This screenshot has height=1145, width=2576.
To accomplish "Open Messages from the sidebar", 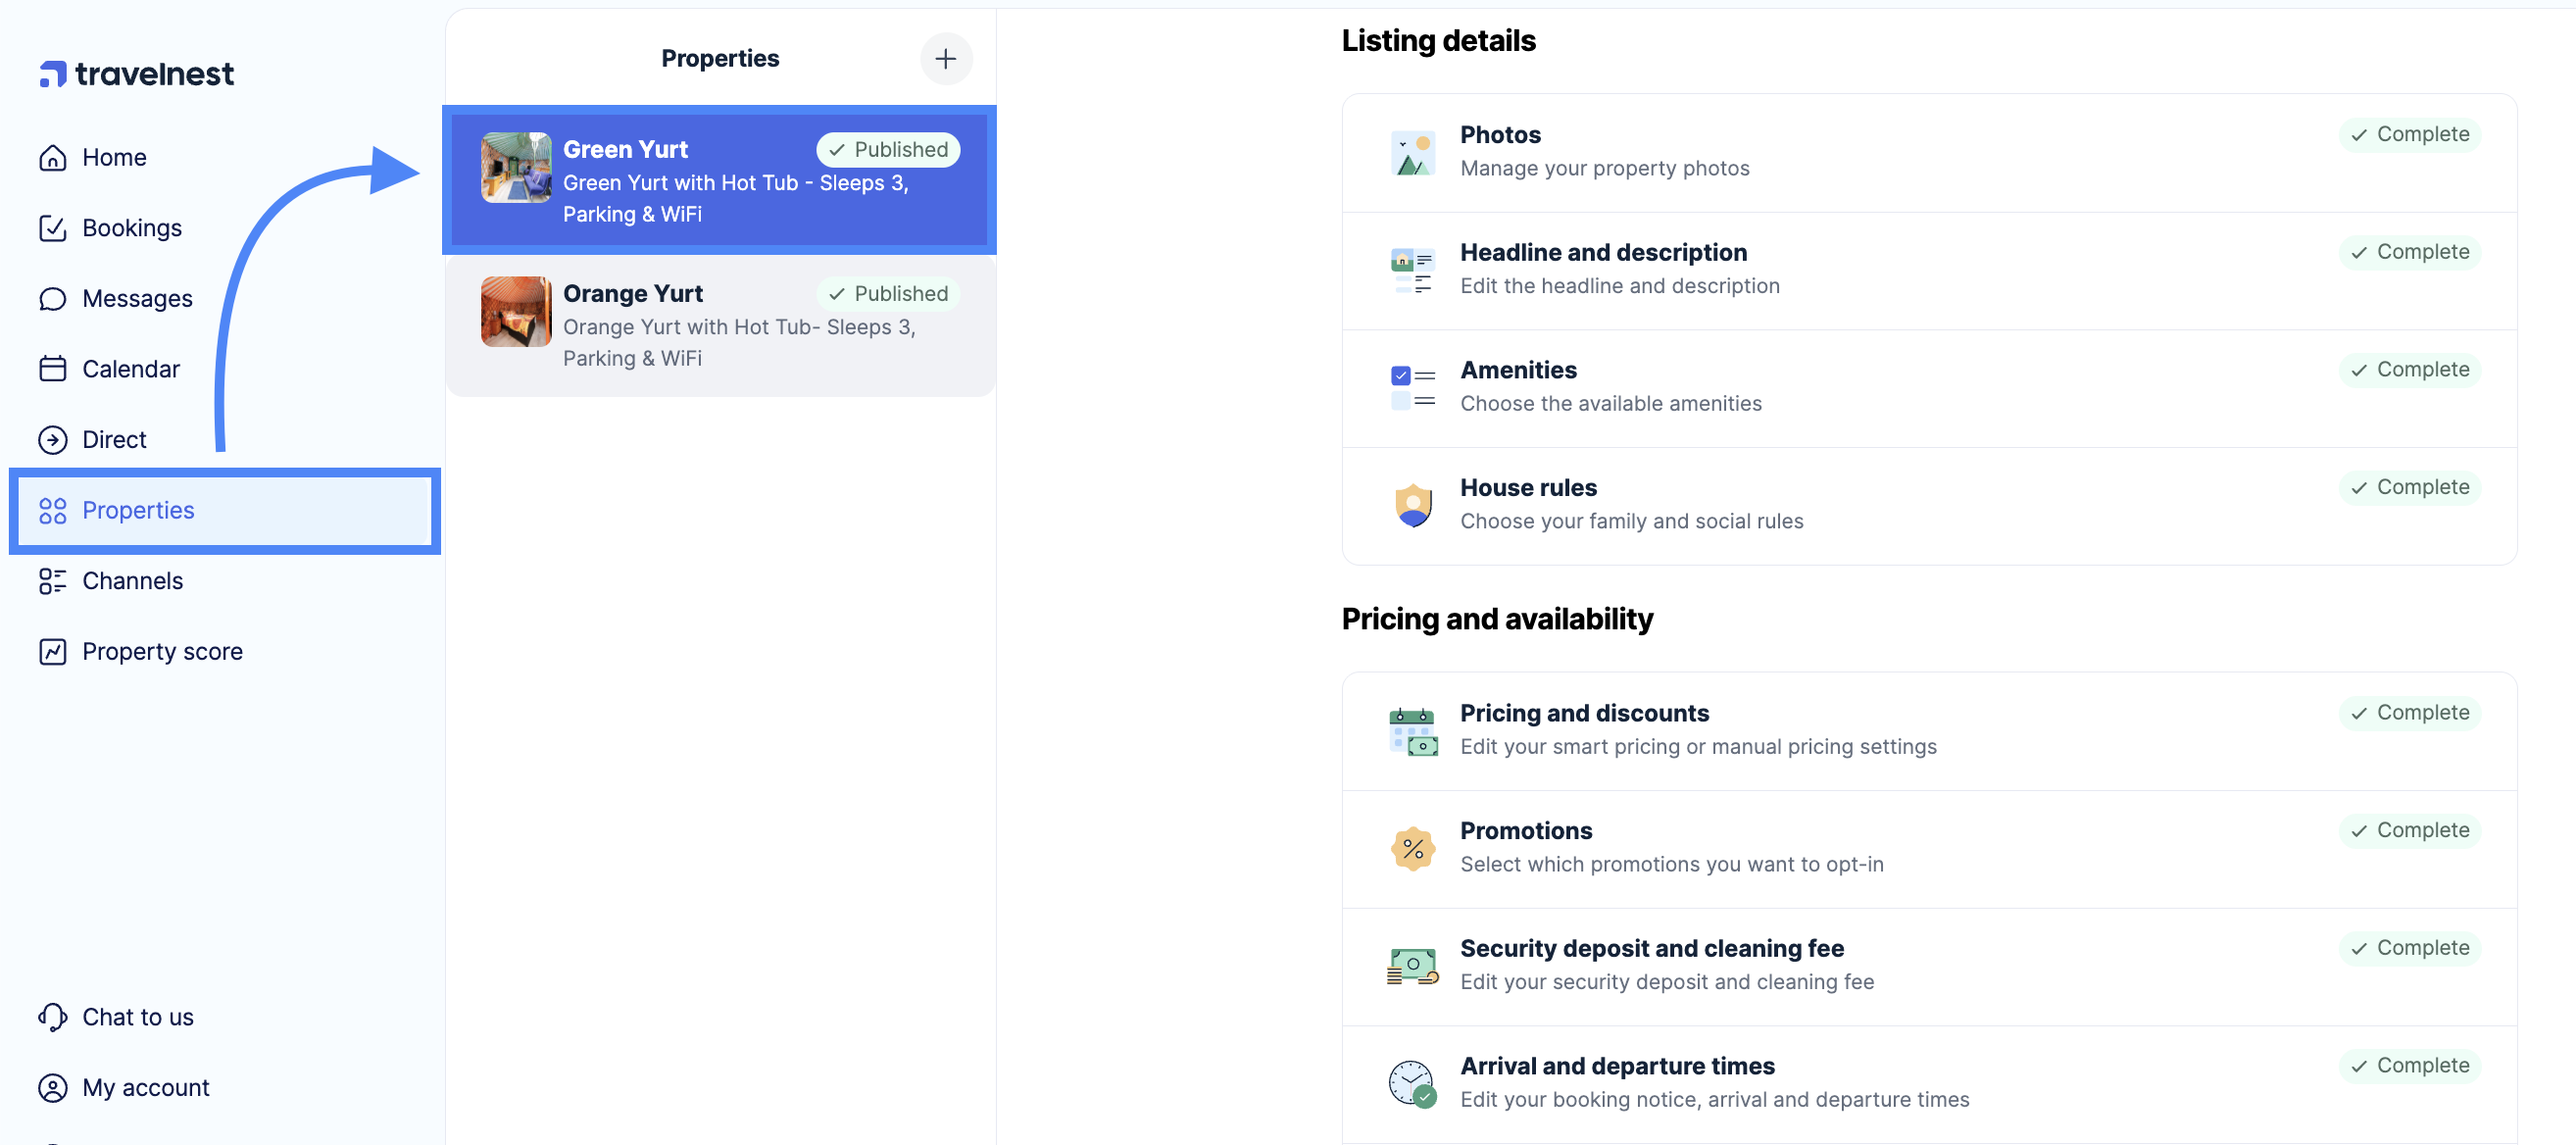I will [137, 299].
